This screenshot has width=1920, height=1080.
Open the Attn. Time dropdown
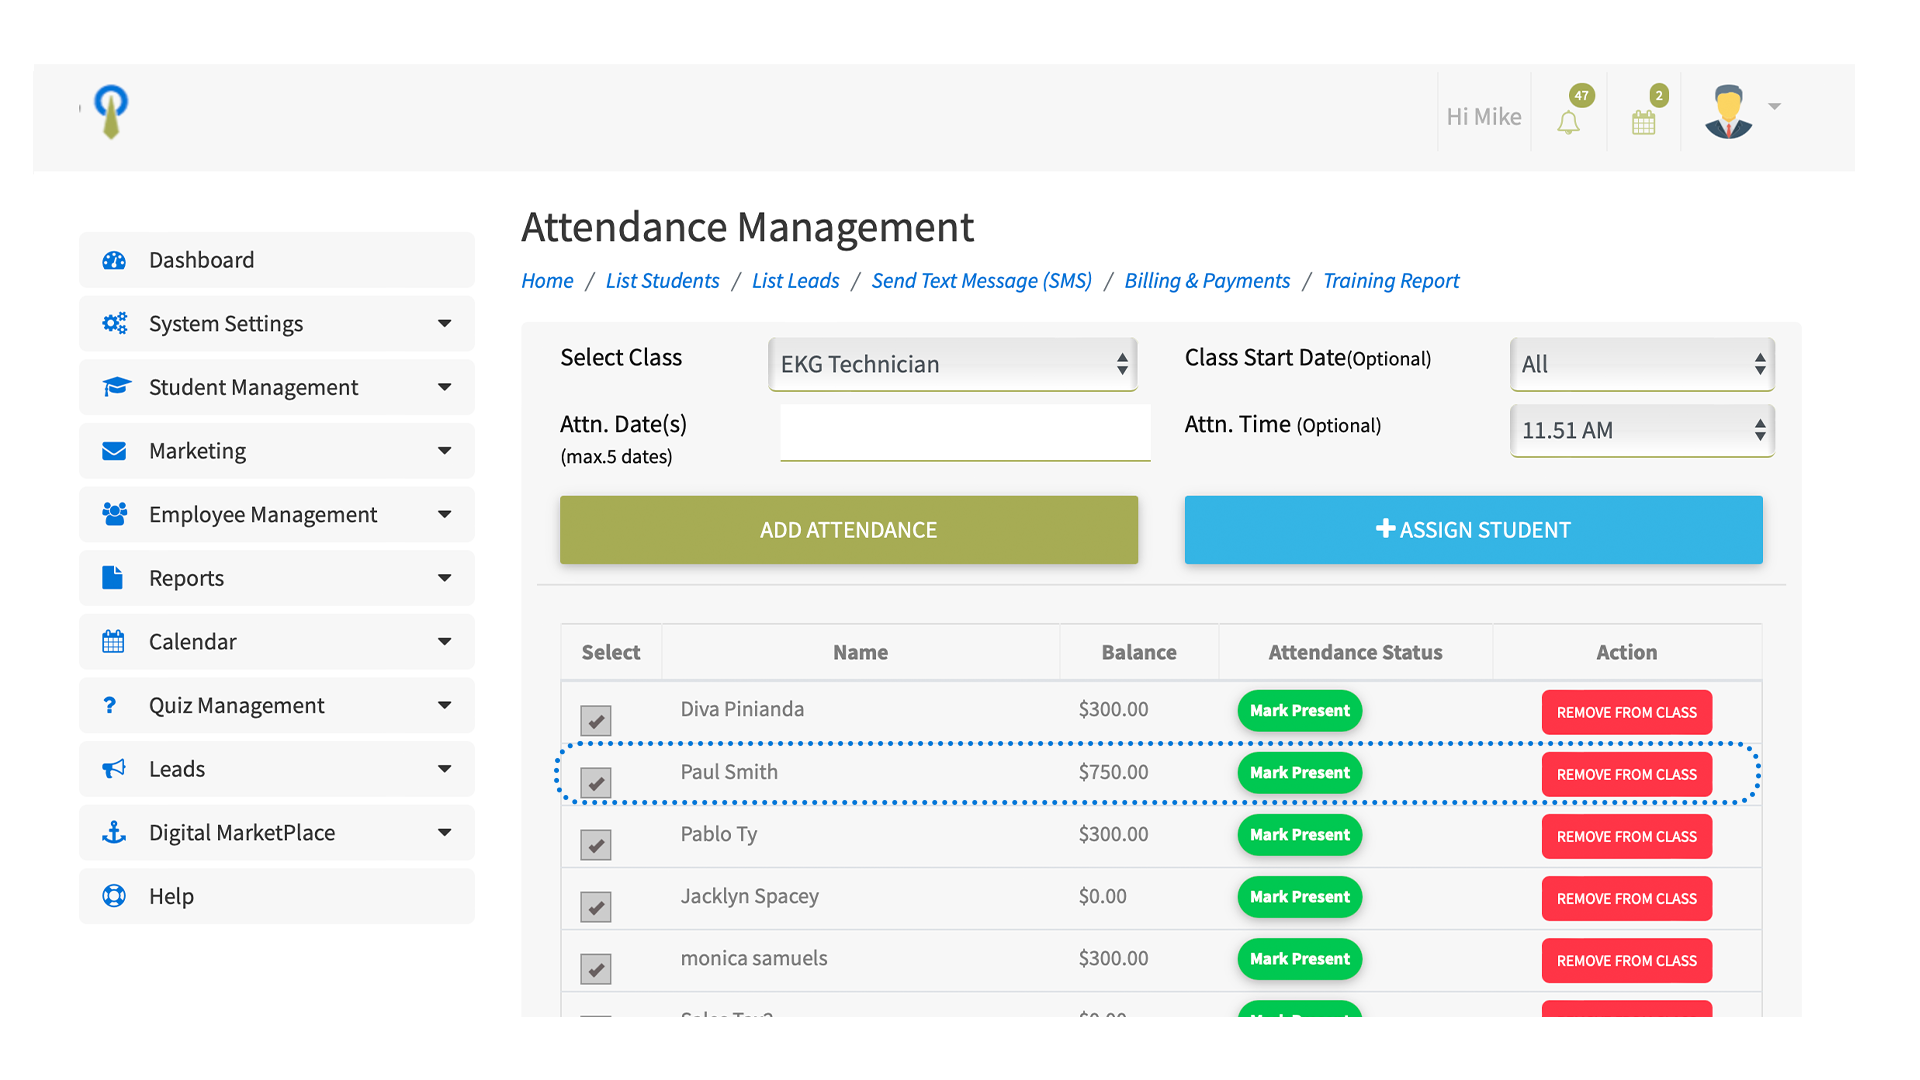1641,430
